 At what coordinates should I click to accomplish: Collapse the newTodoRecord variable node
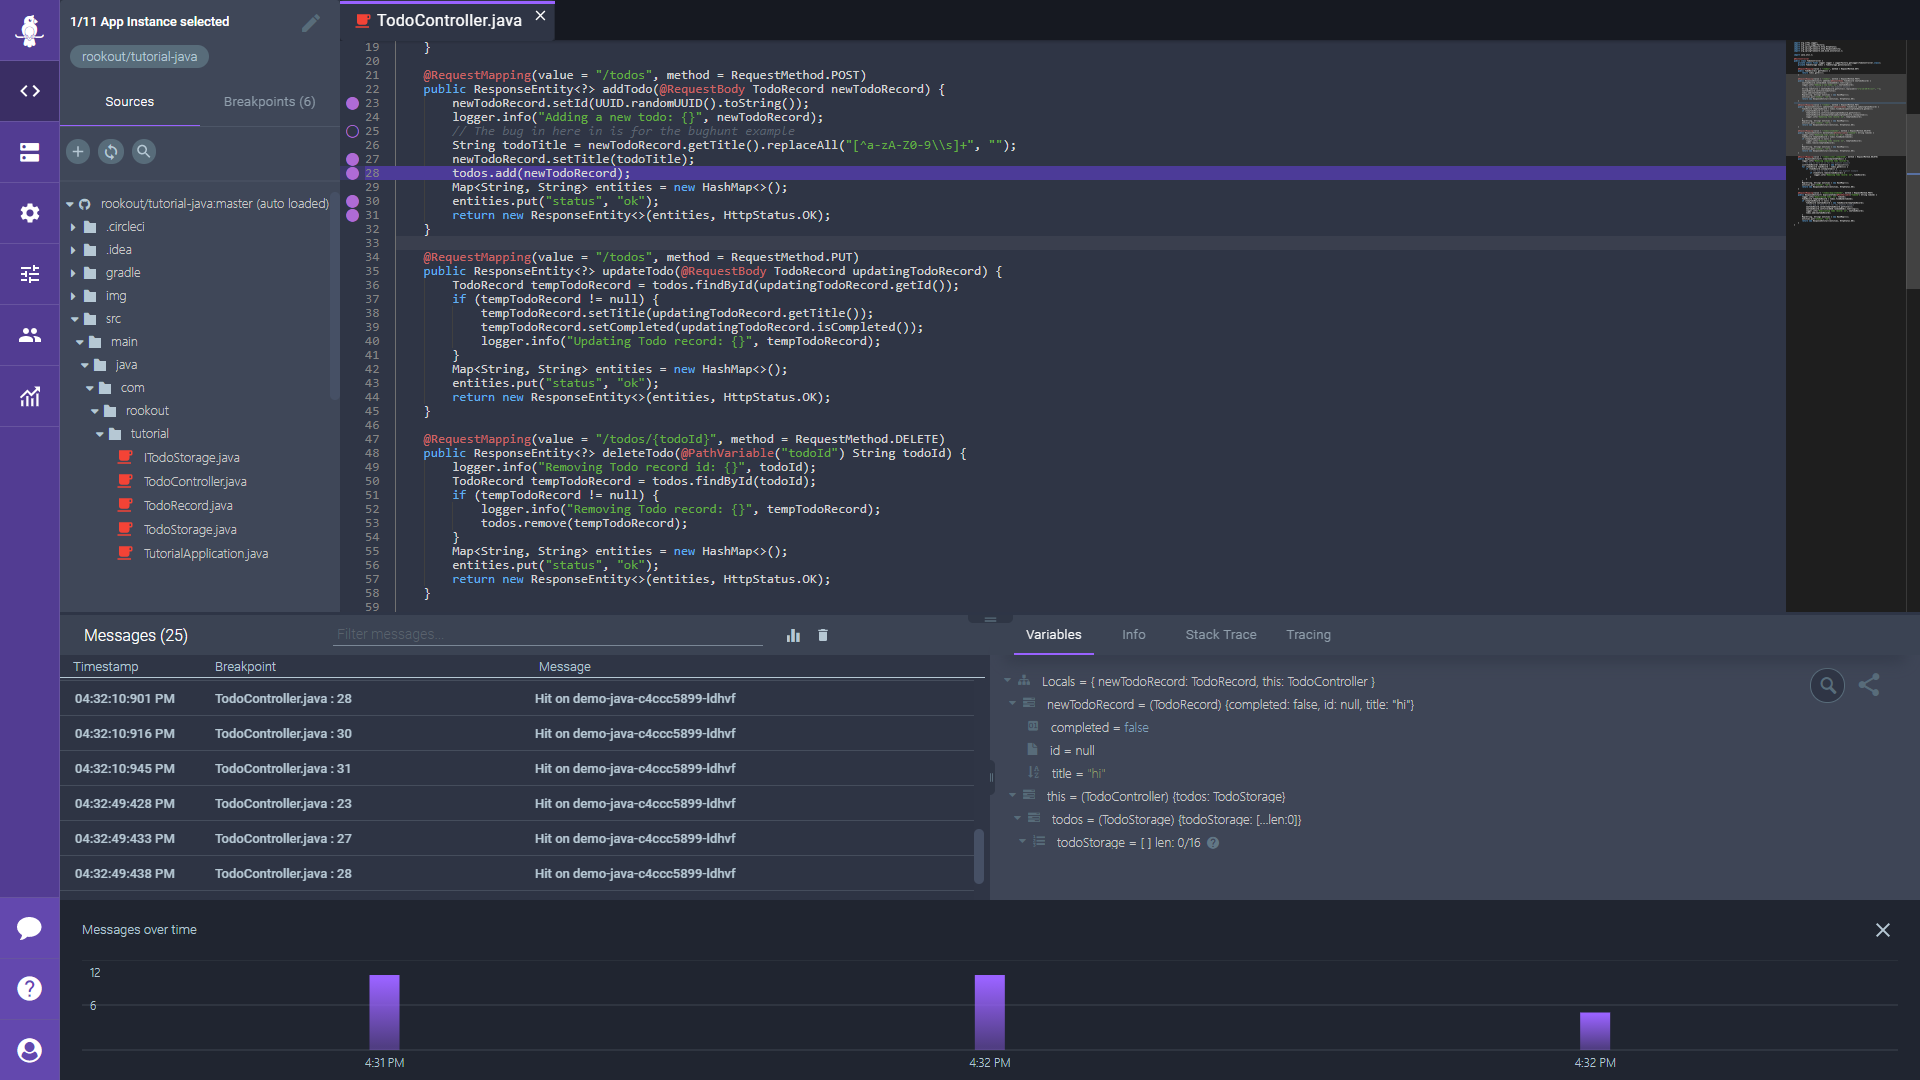[1012, 704]
